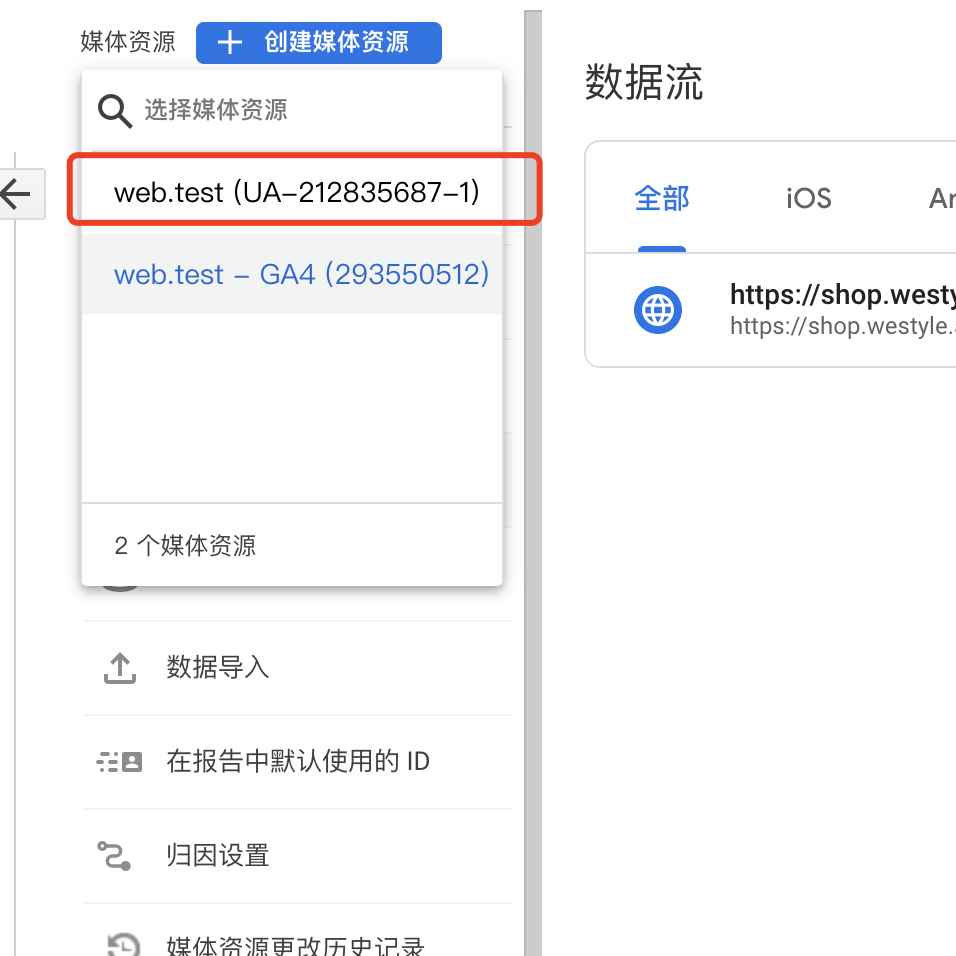Click the 2 个媒体资源 count text

(185, 546)
